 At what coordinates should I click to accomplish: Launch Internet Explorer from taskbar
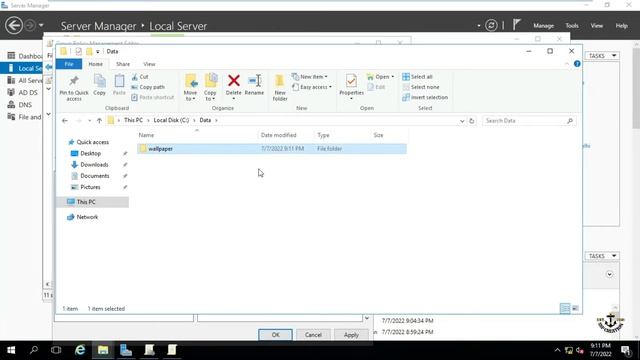[x=80, y=350]
